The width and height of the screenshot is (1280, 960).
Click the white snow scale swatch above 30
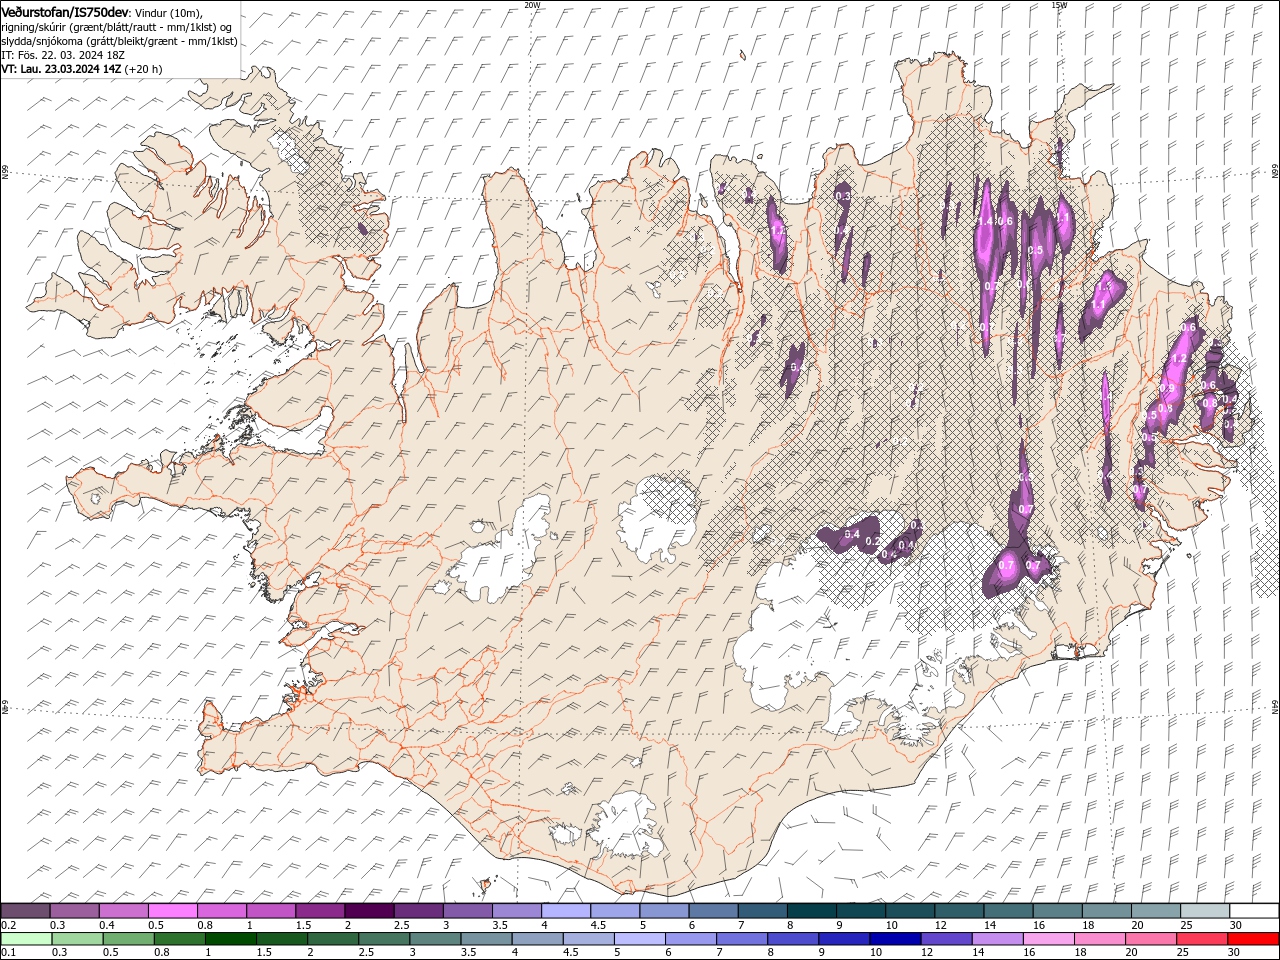pyautogui.click(x=1254, y=911)
